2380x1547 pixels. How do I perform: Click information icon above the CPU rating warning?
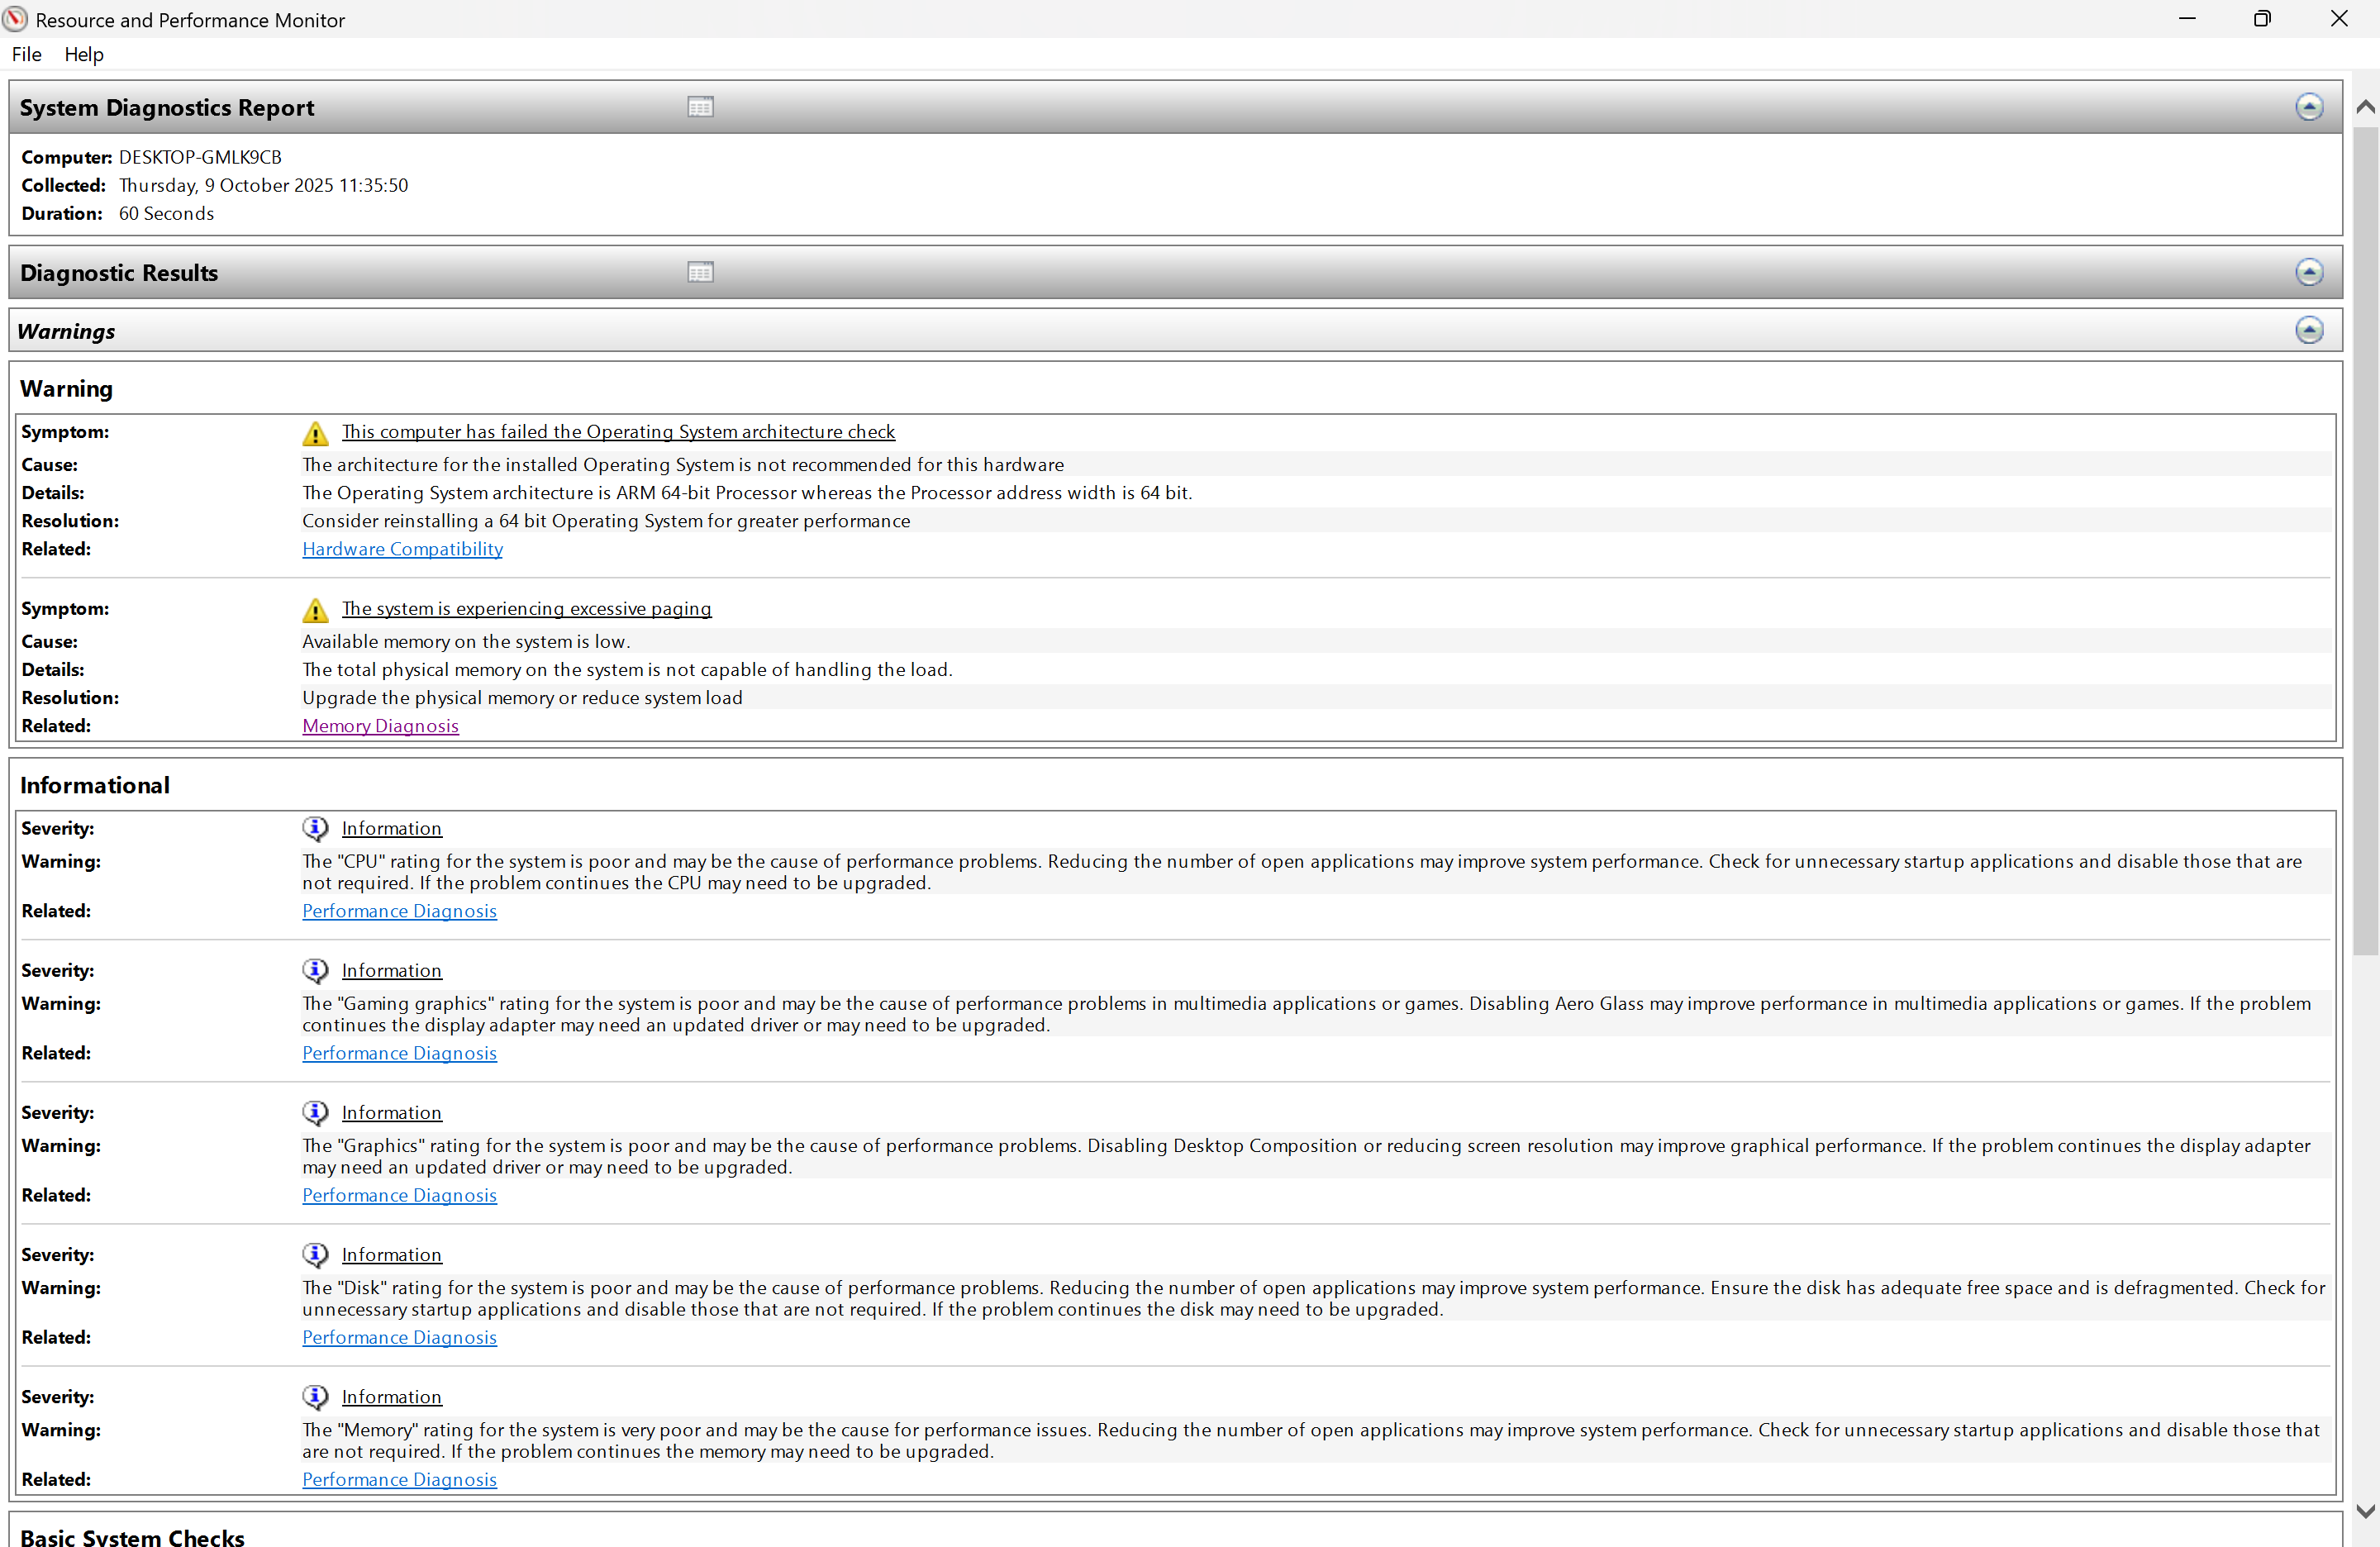[315, 828]
